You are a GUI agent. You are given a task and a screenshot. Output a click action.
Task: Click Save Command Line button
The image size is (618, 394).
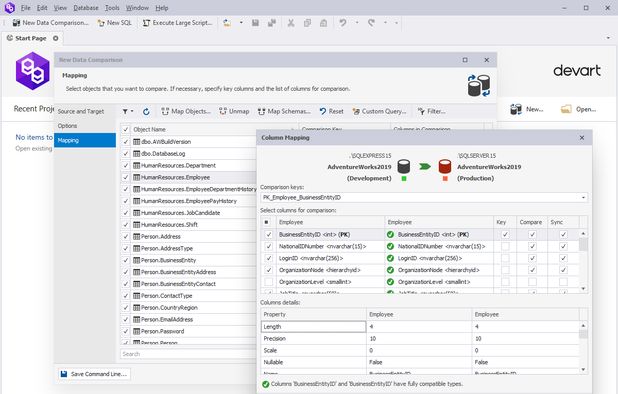[x=94, y=374]
